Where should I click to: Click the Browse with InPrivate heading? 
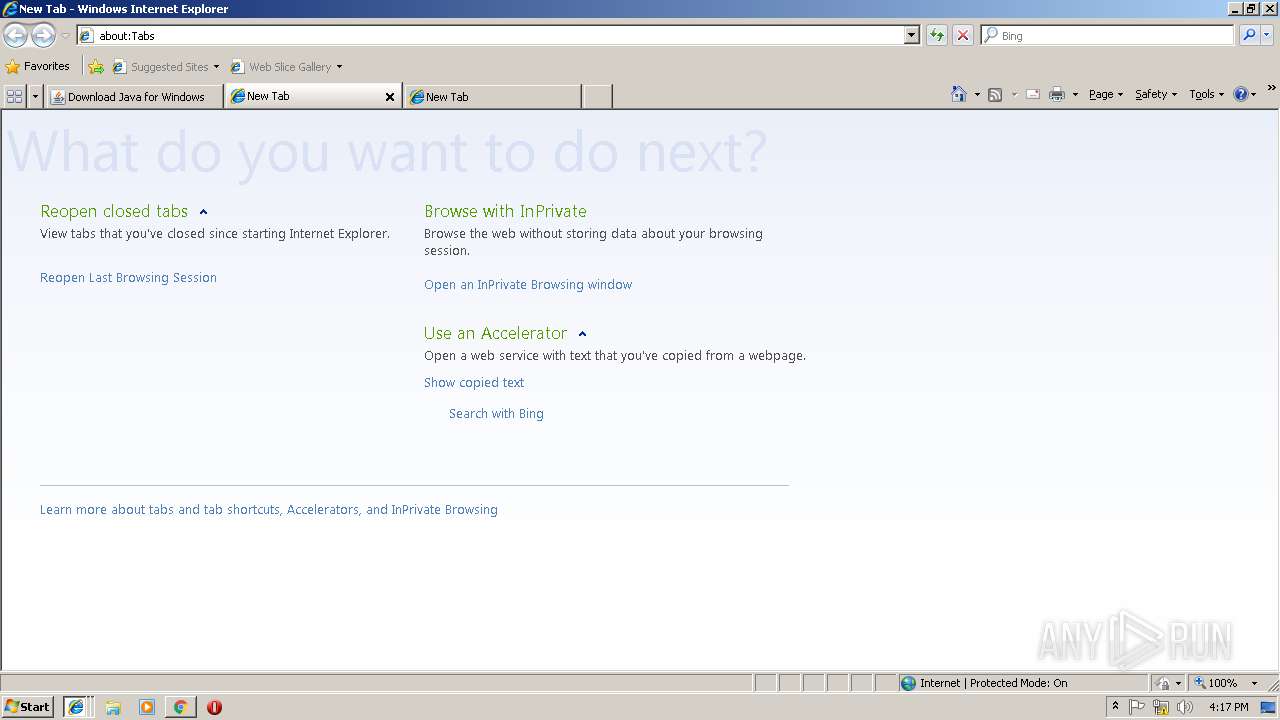[505, 211]
